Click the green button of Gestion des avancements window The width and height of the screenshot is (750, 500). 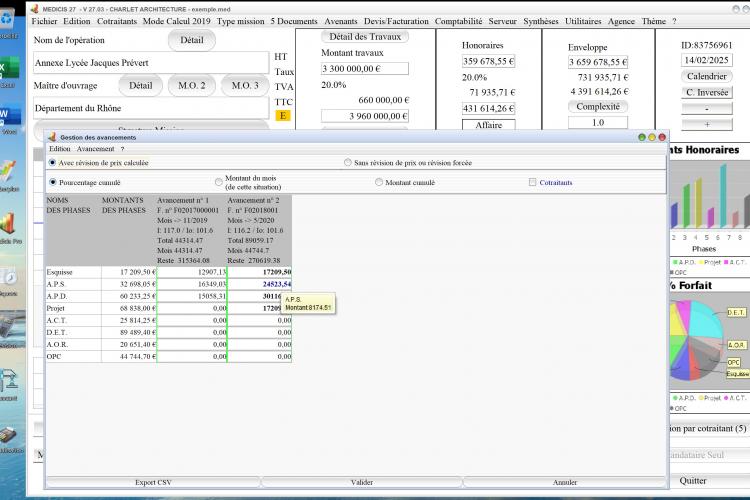[642, 137]
